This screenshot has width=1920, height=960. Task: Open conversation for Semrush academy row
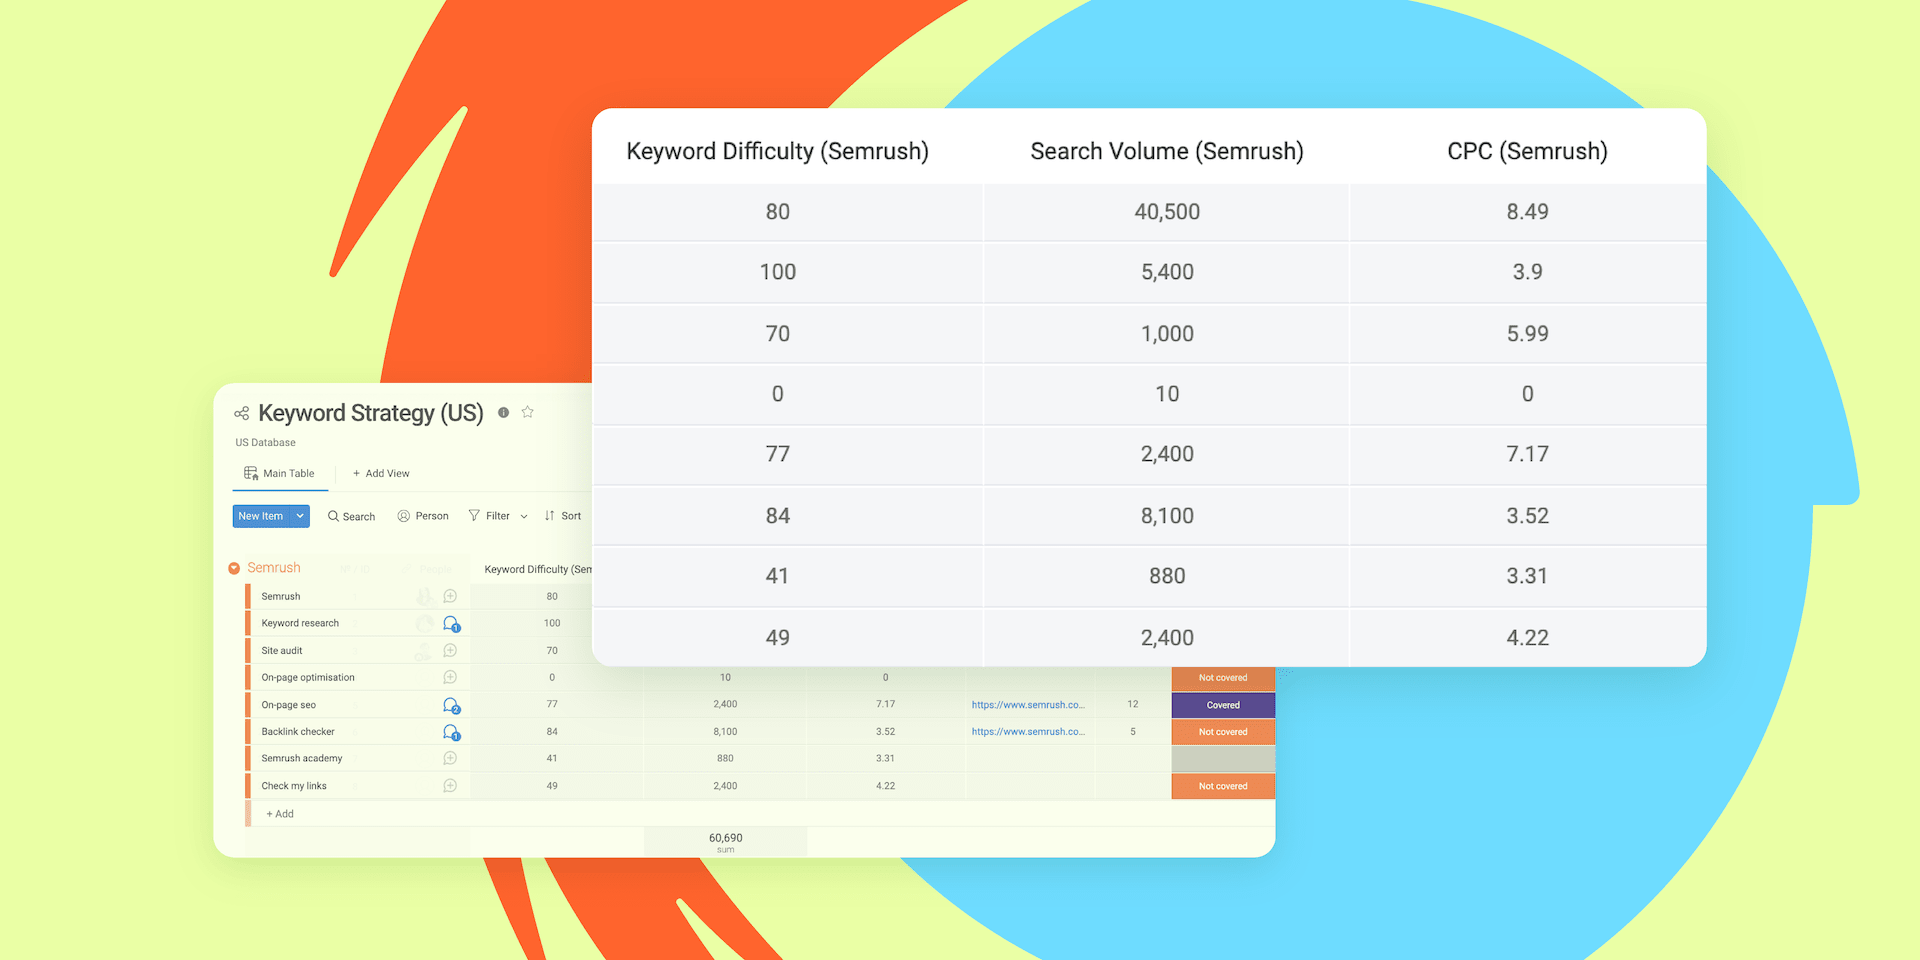pyautogui.click(x=450, y=758)
